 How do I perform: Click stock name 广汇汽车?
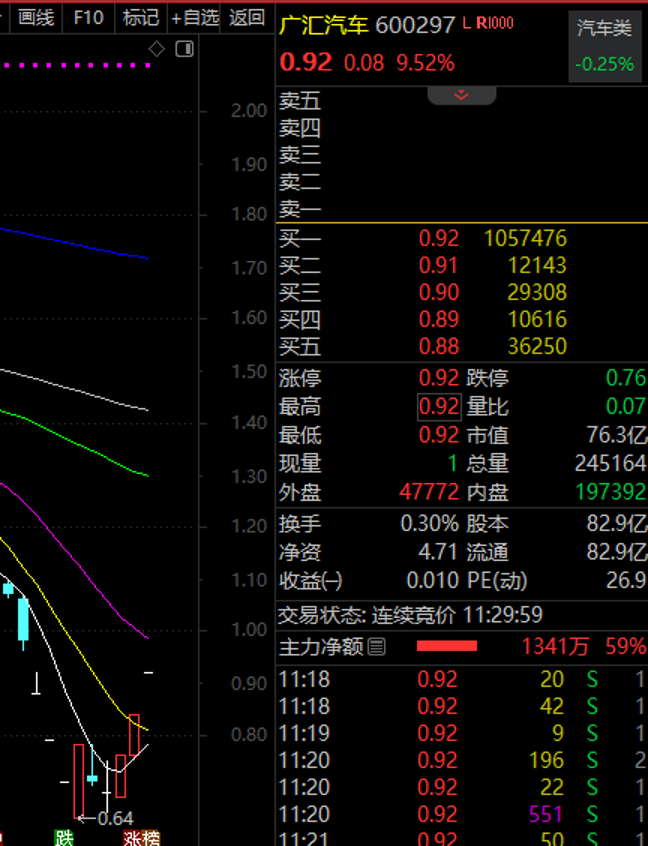[324, 24]
